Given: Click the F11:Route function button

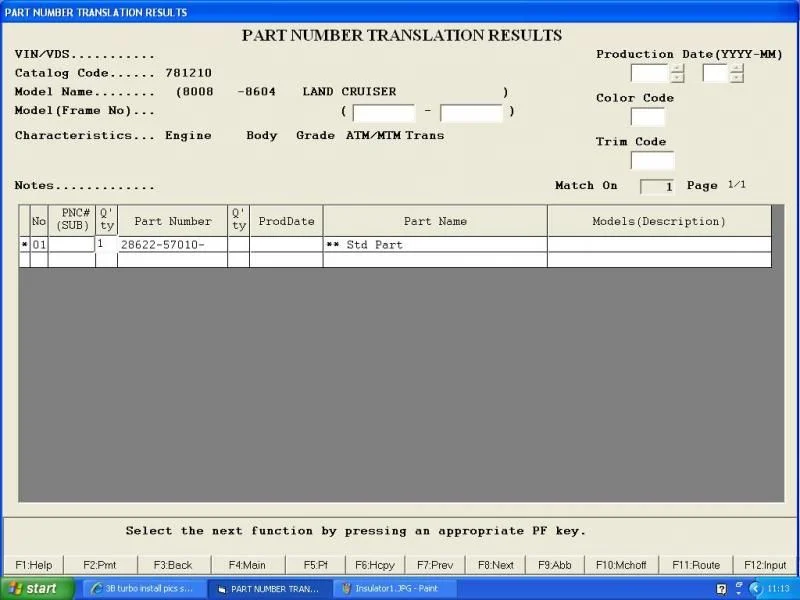Looking at the screenshot, I should 695,565.
